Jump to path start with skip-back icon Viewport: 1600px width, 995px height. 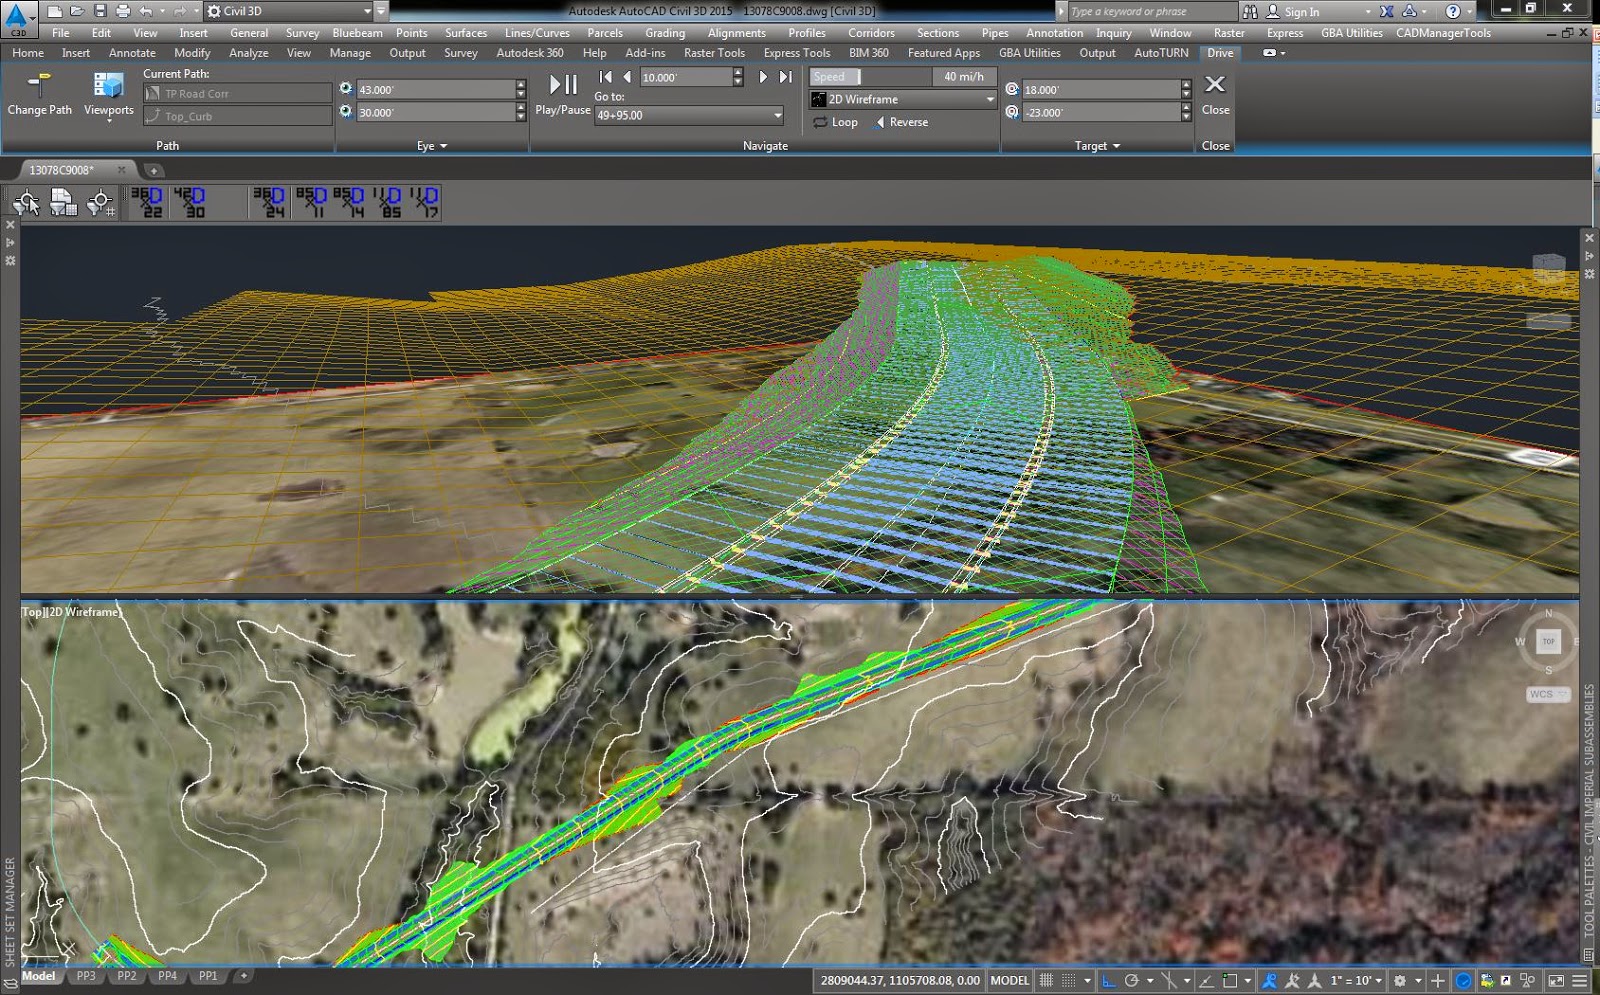pos(605,77)
